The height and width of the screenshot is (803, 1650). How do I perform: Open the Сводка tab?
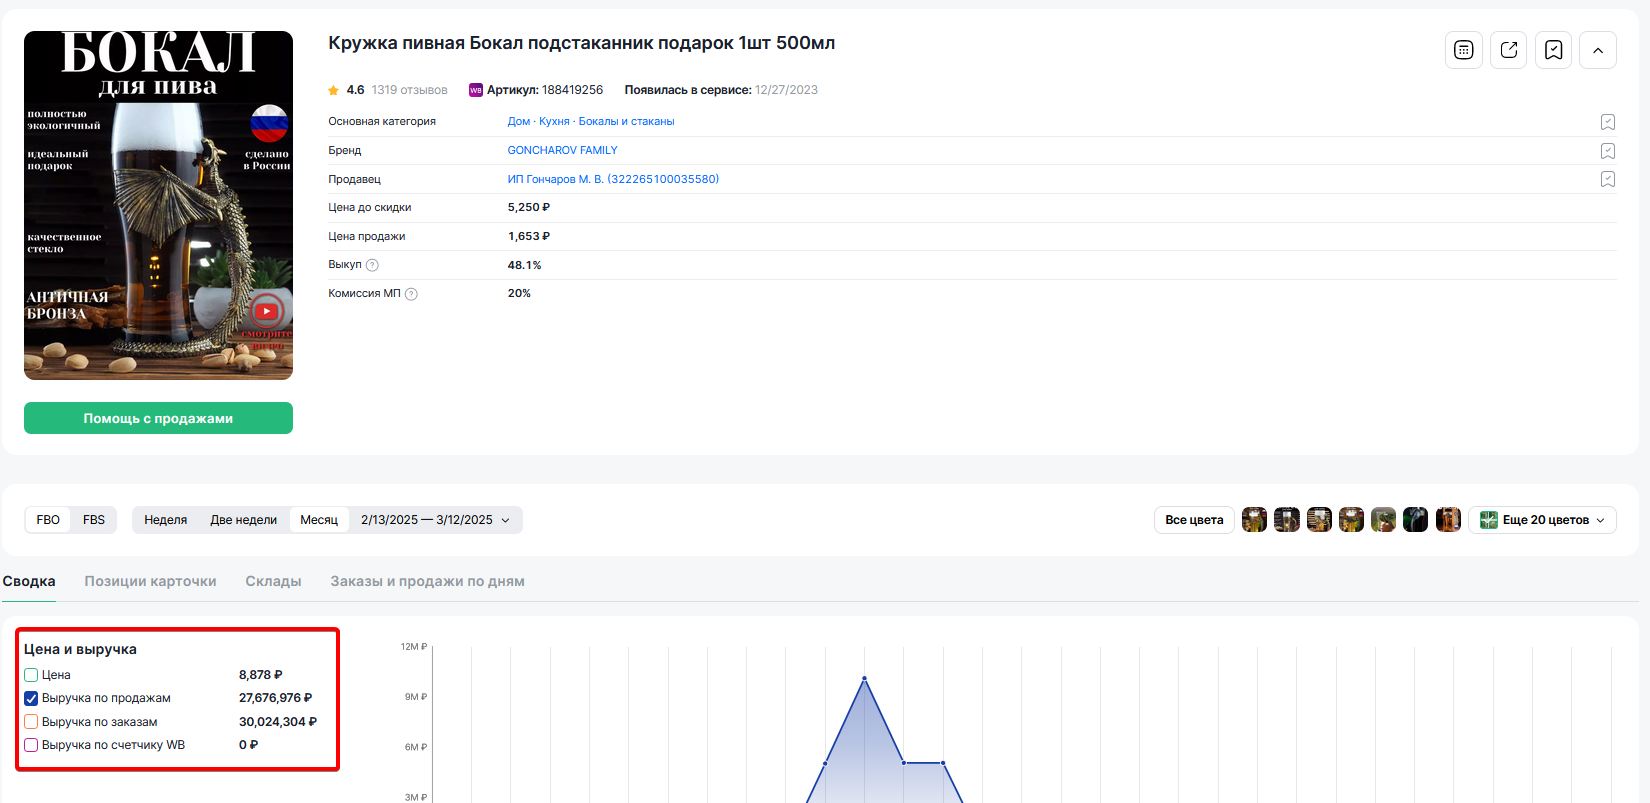(x=29, y=581)
